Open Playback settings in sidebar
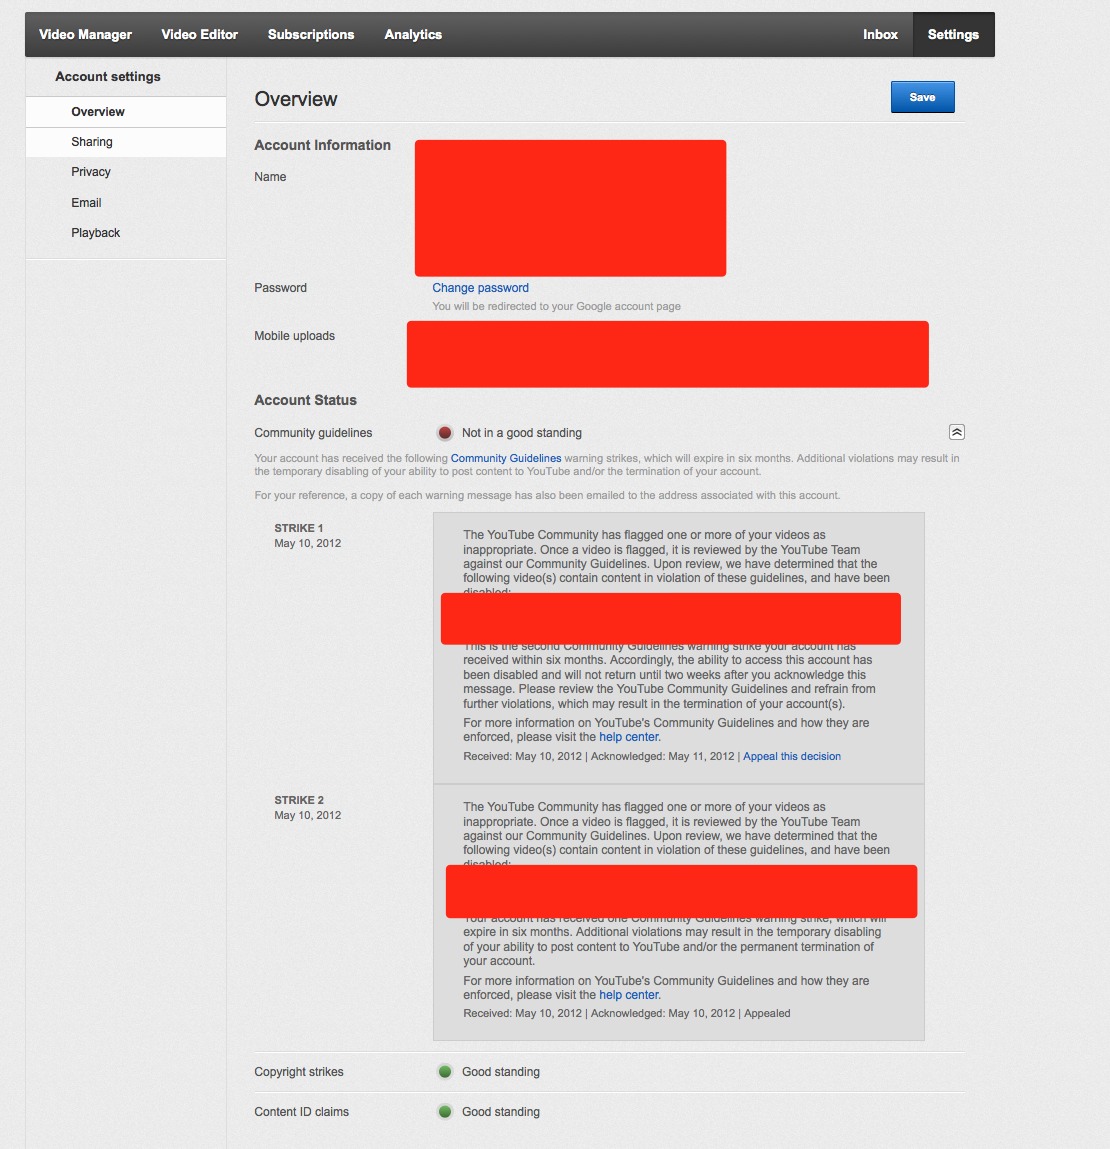This screenshot has width=1110, height=1149. click(95, 232)
